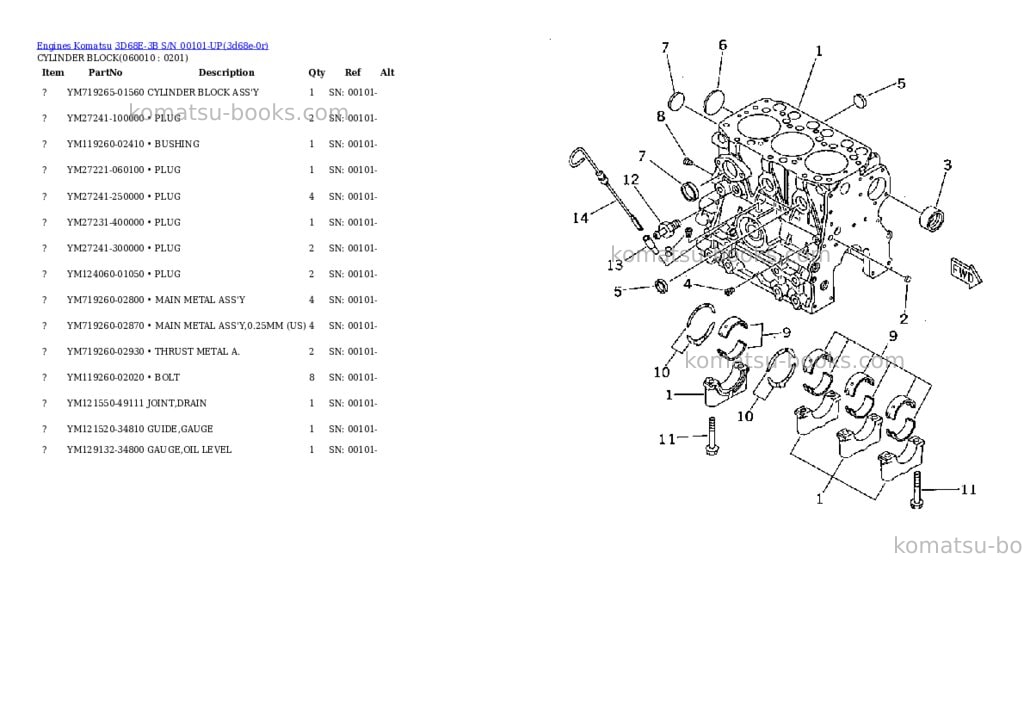Click the PartNo column header
This screenshot has width=1024, height=725.
[x=105, y=72]
